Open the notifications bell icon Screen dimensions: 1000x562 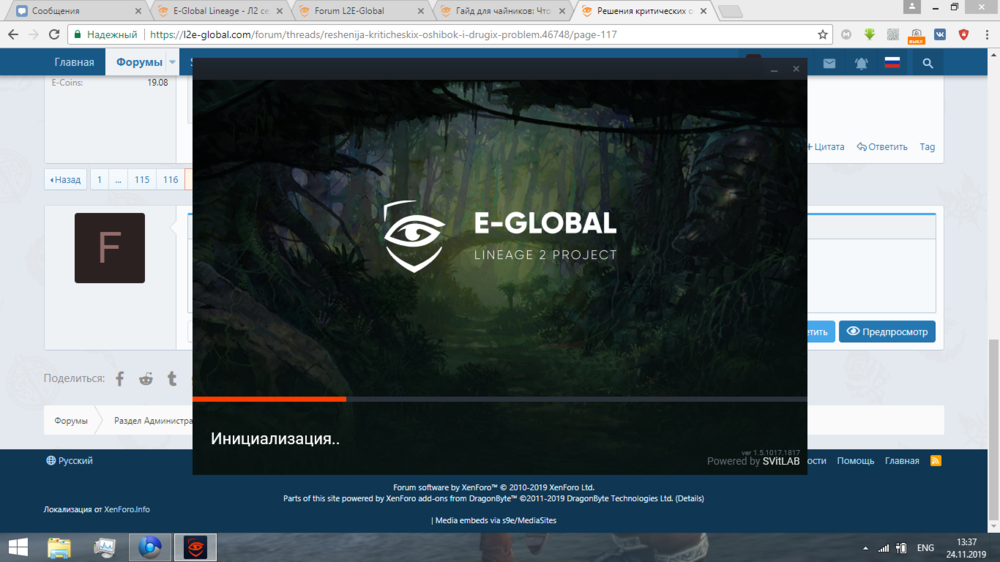pos(861,63)
